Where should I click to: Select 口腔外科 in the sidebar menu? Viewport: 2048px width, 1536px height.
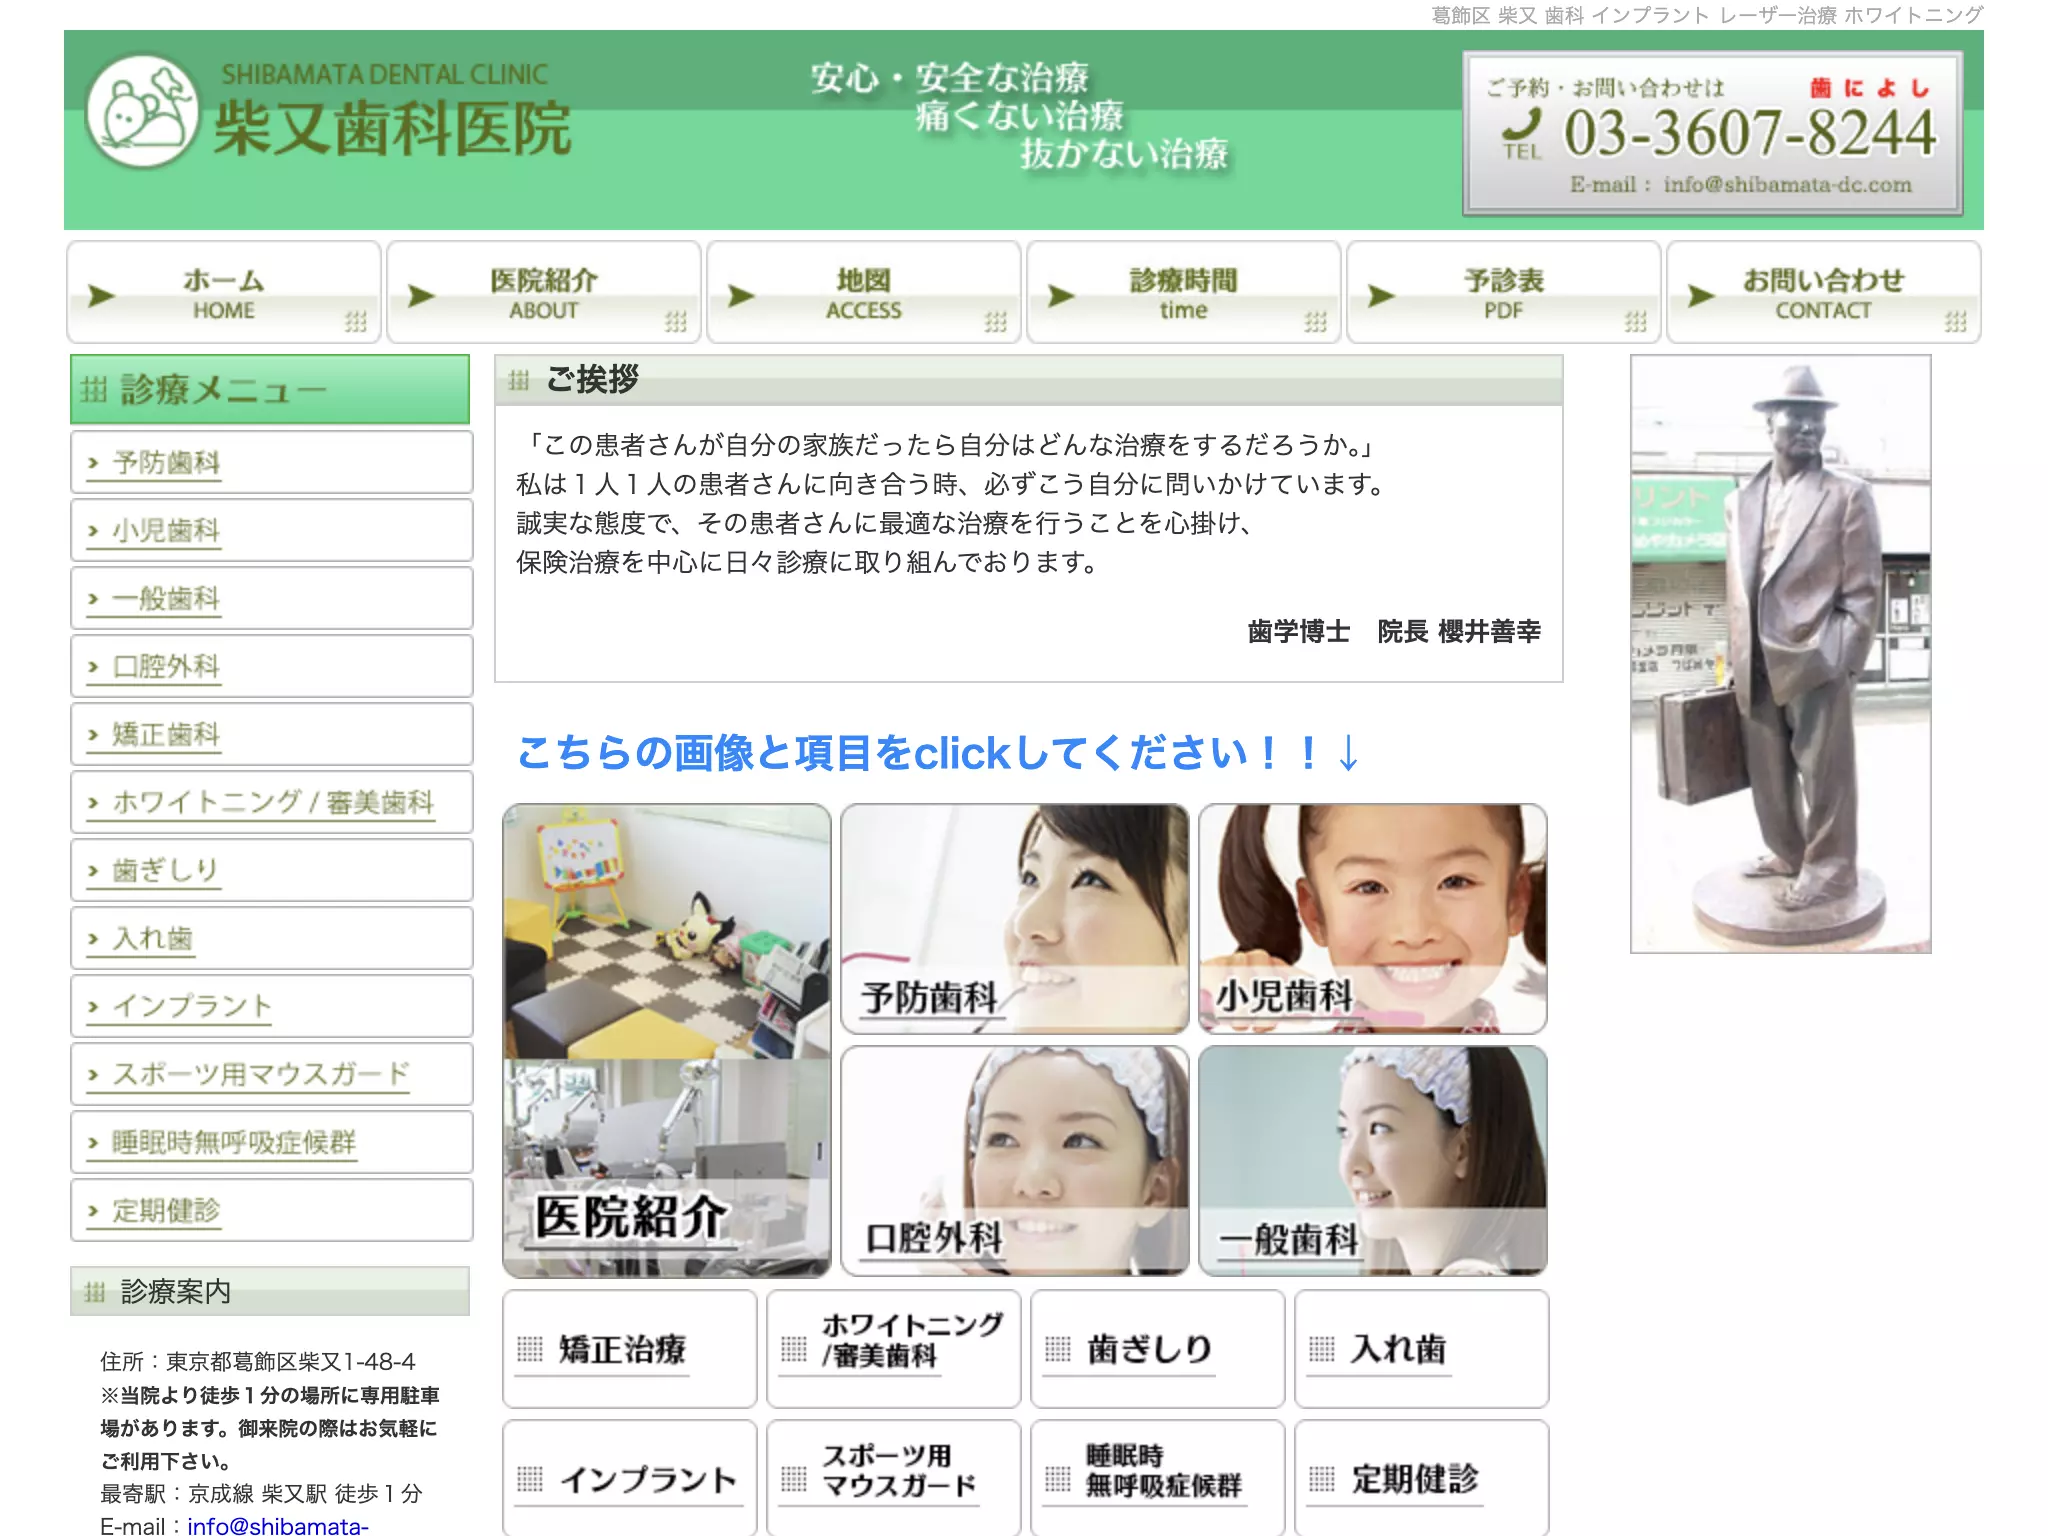[x=271, y=666]
